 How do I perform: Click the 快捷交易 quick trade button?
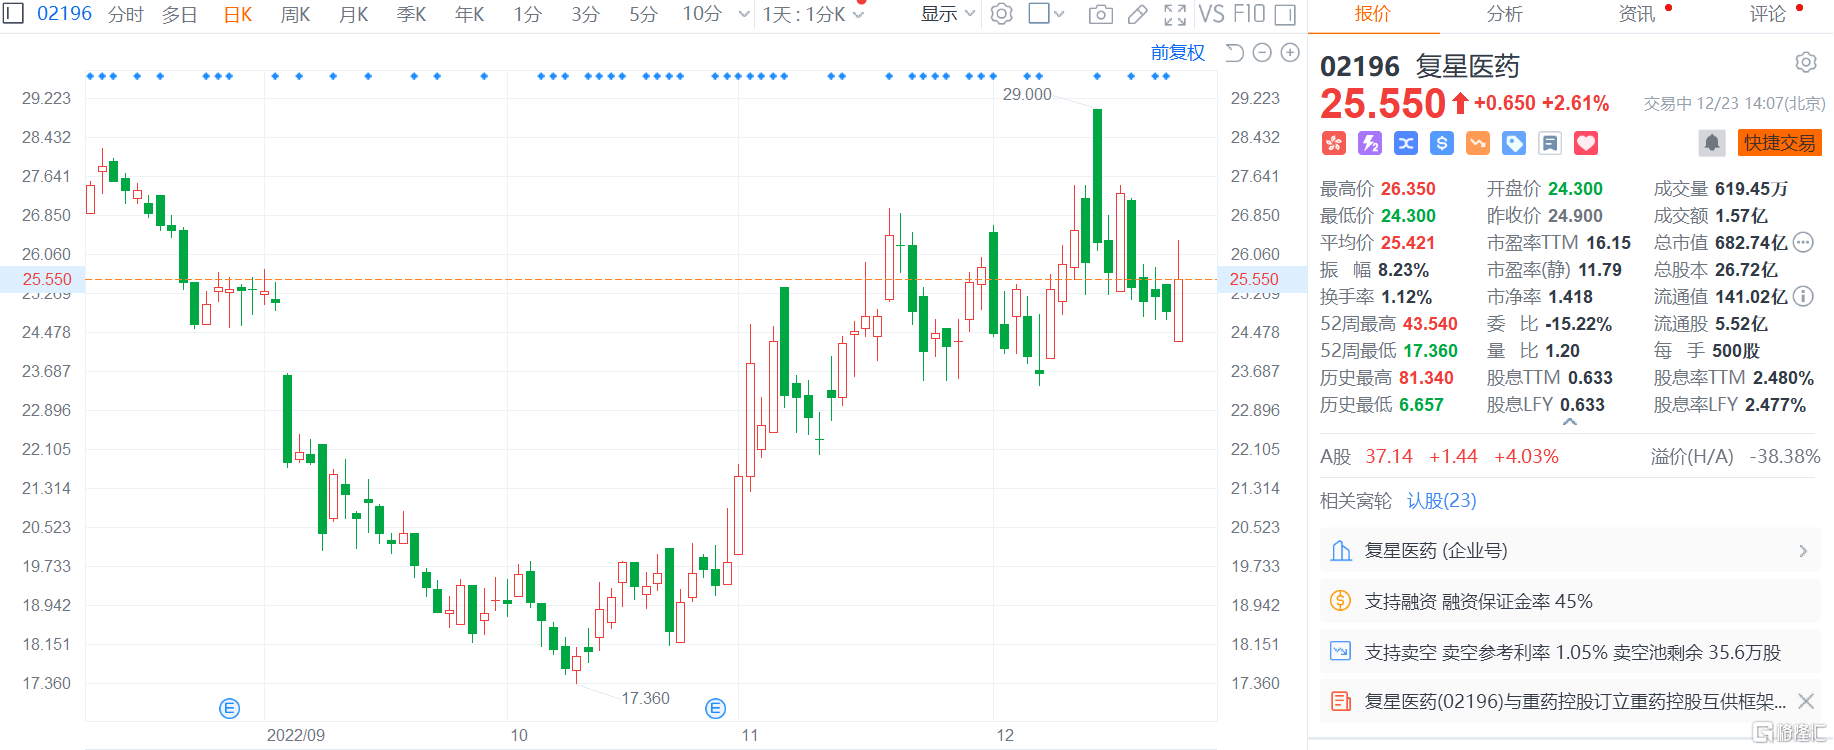point(1780,143)
